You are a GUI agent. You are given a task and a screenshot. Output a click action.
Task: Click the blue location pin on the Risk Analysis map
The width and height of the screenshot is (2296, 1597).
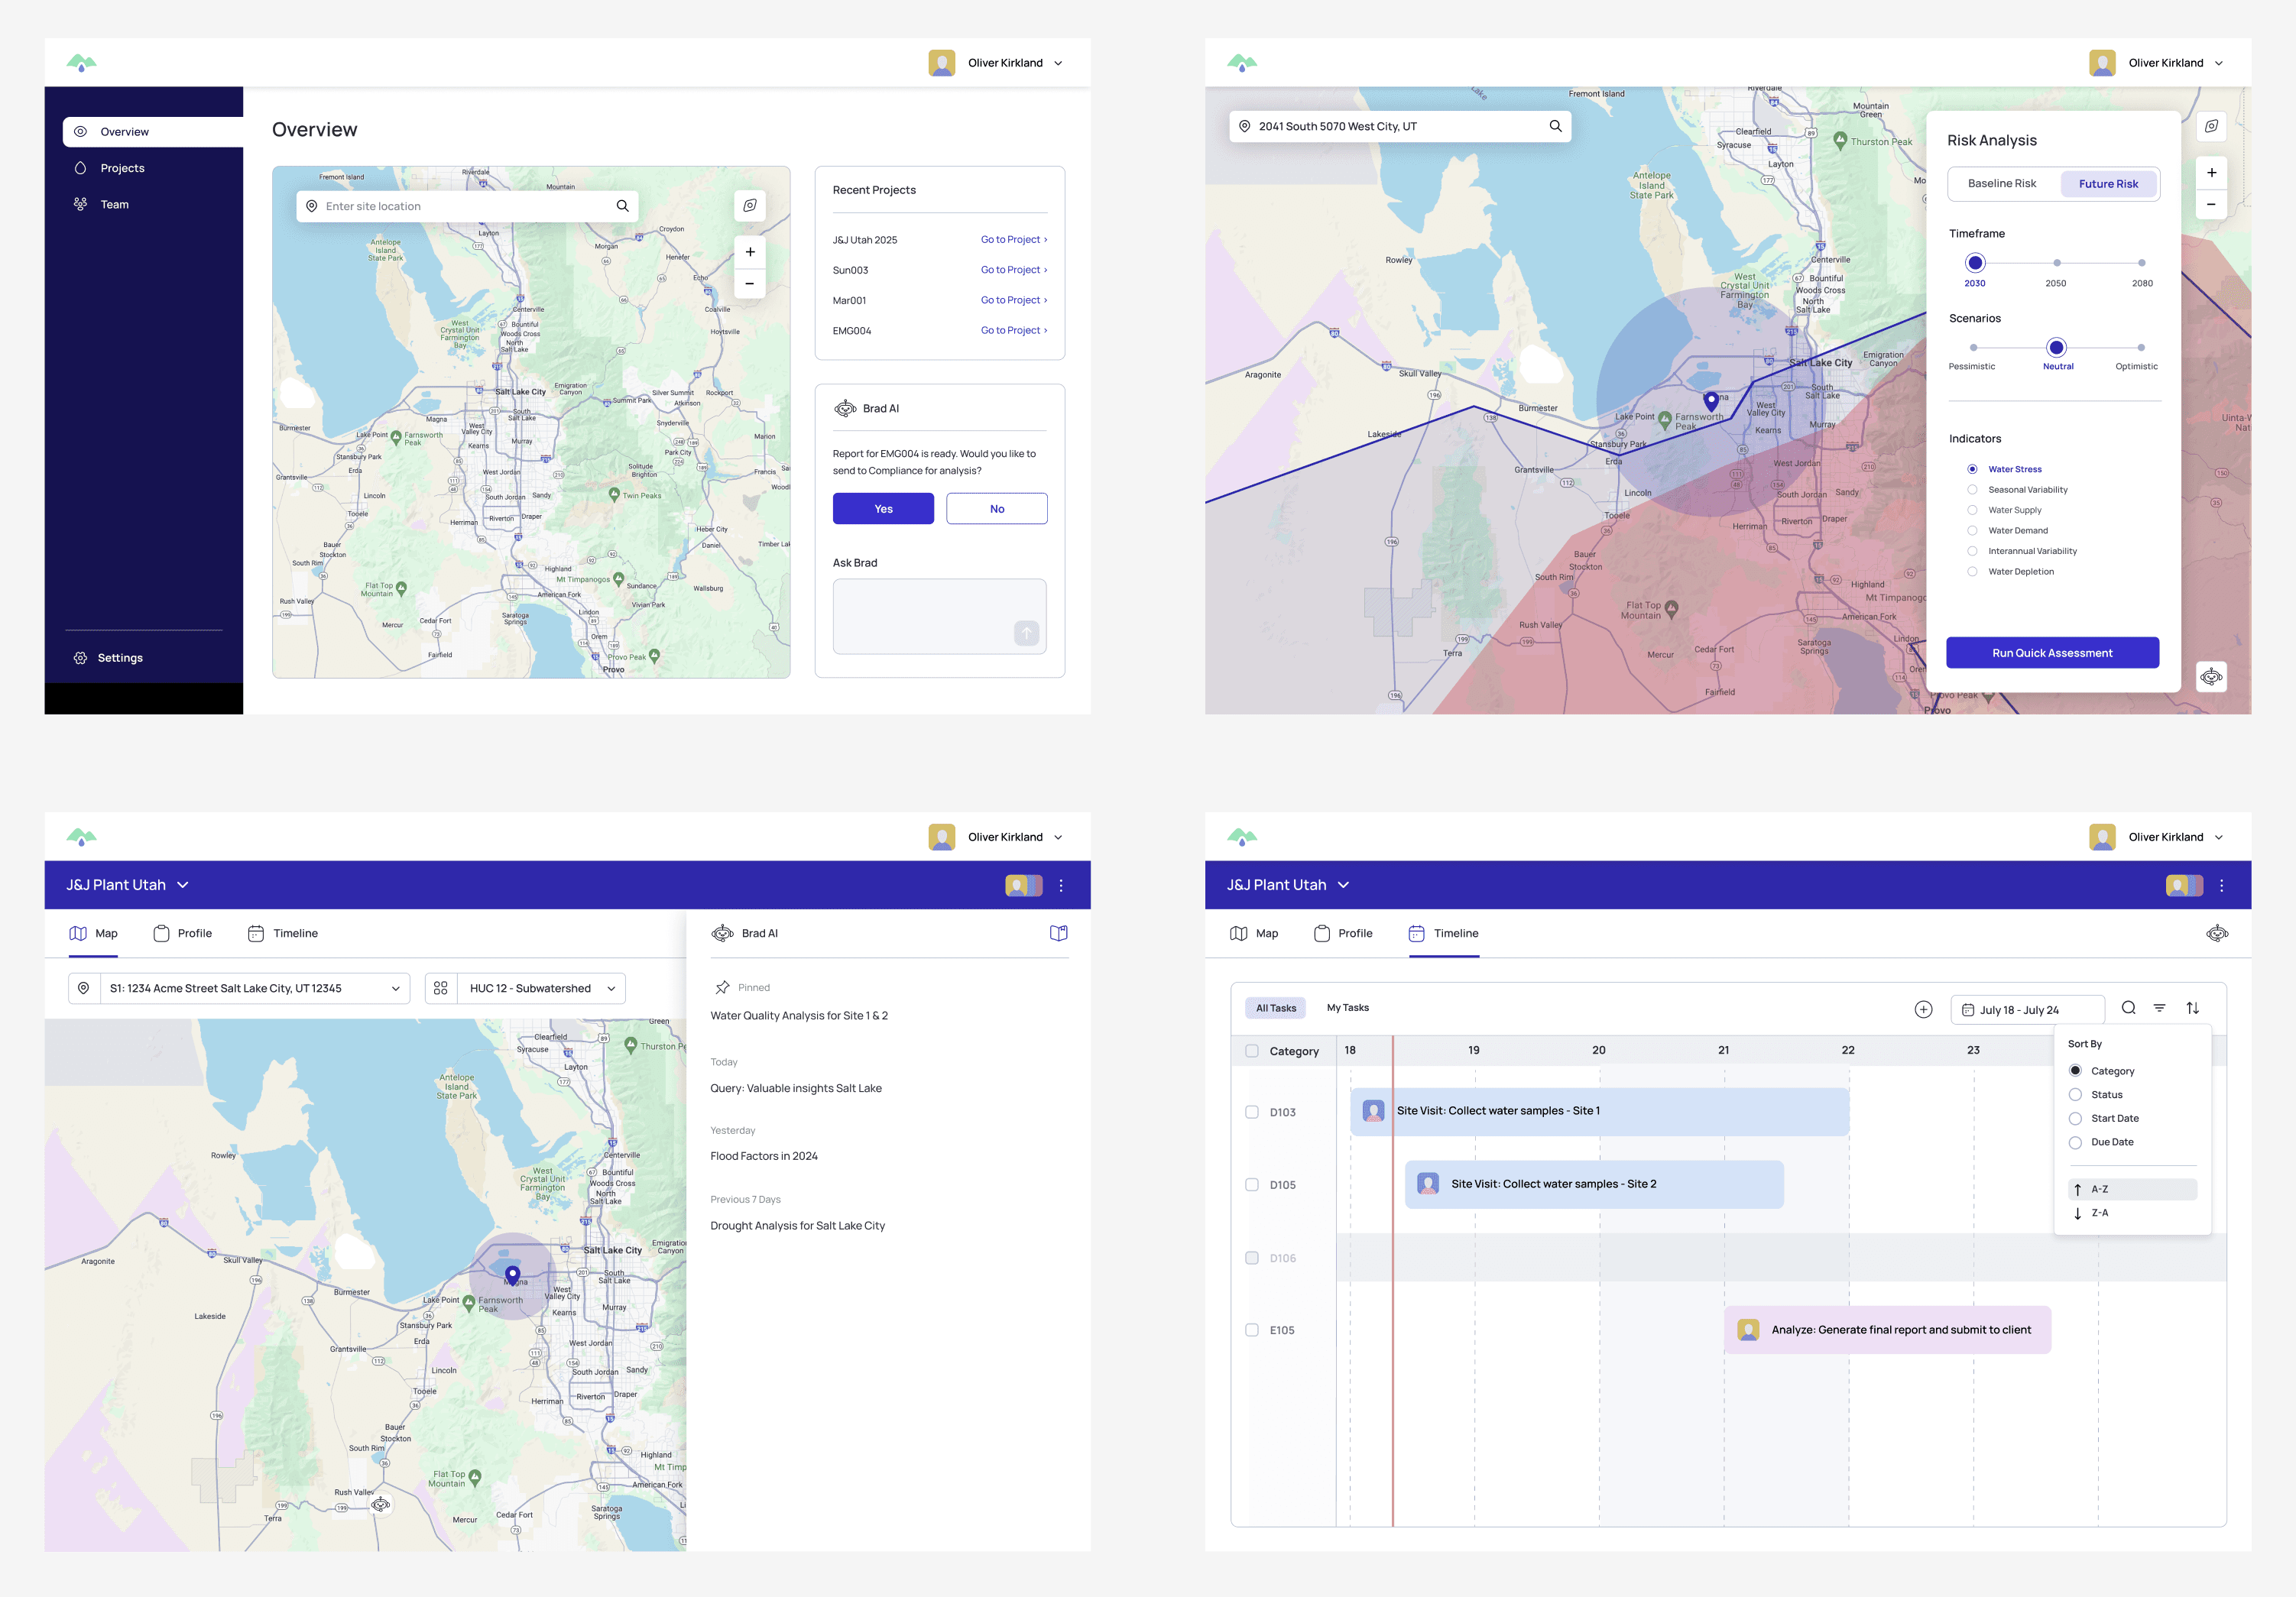point(1711,401)
